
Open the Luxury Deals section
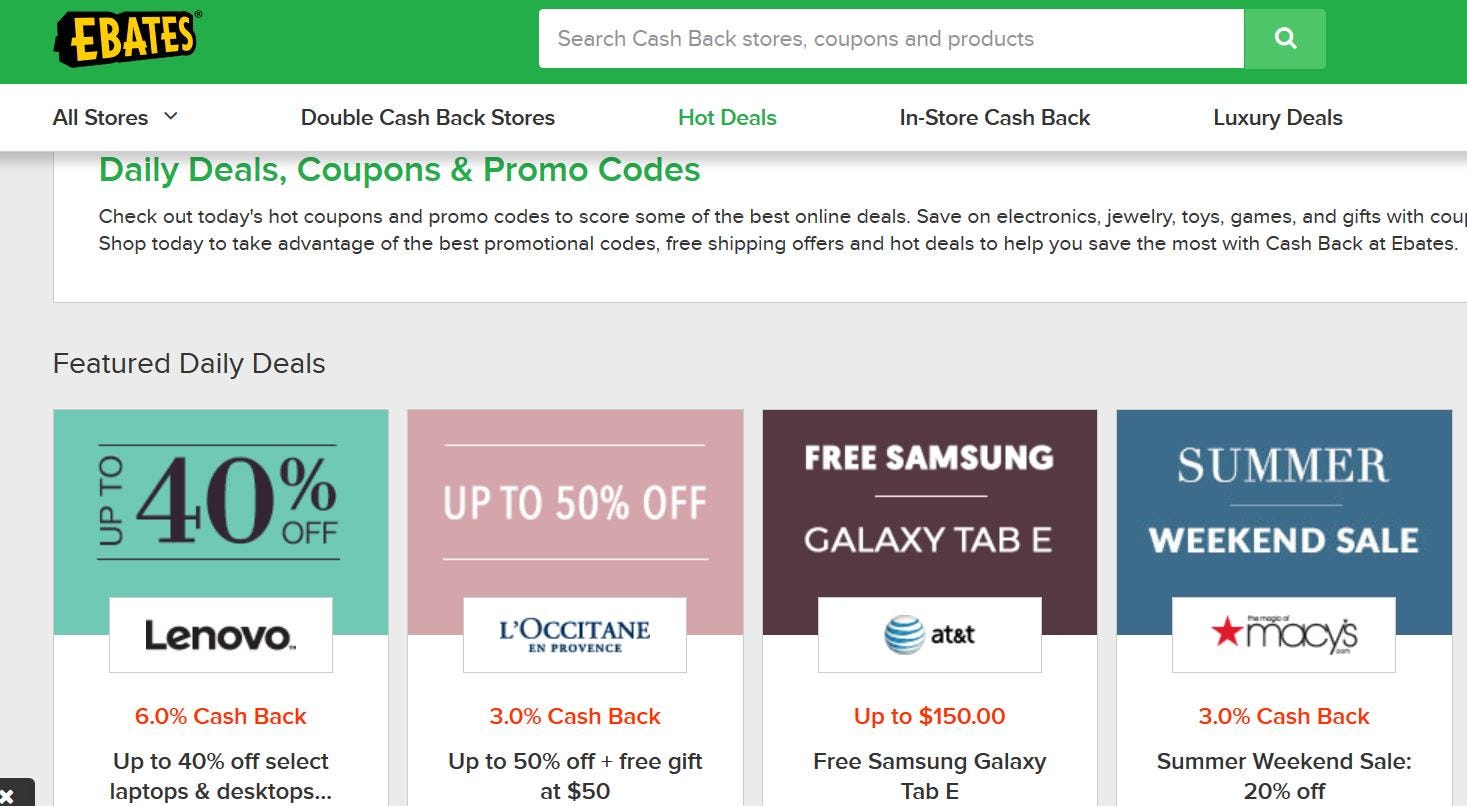(x=1277, y=117)
